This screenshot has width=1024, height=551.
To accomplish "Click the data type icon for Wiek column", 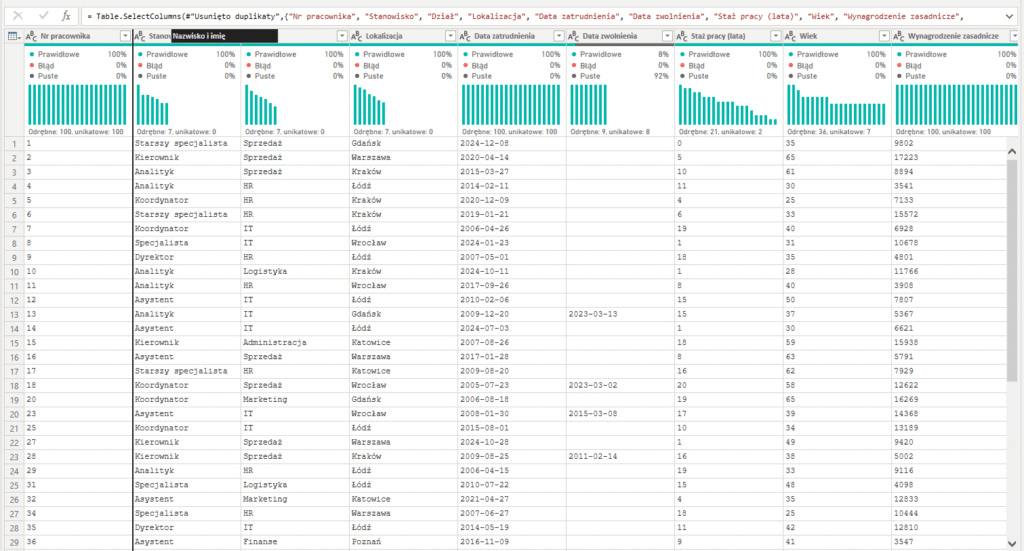I will (x=792, y=36).
